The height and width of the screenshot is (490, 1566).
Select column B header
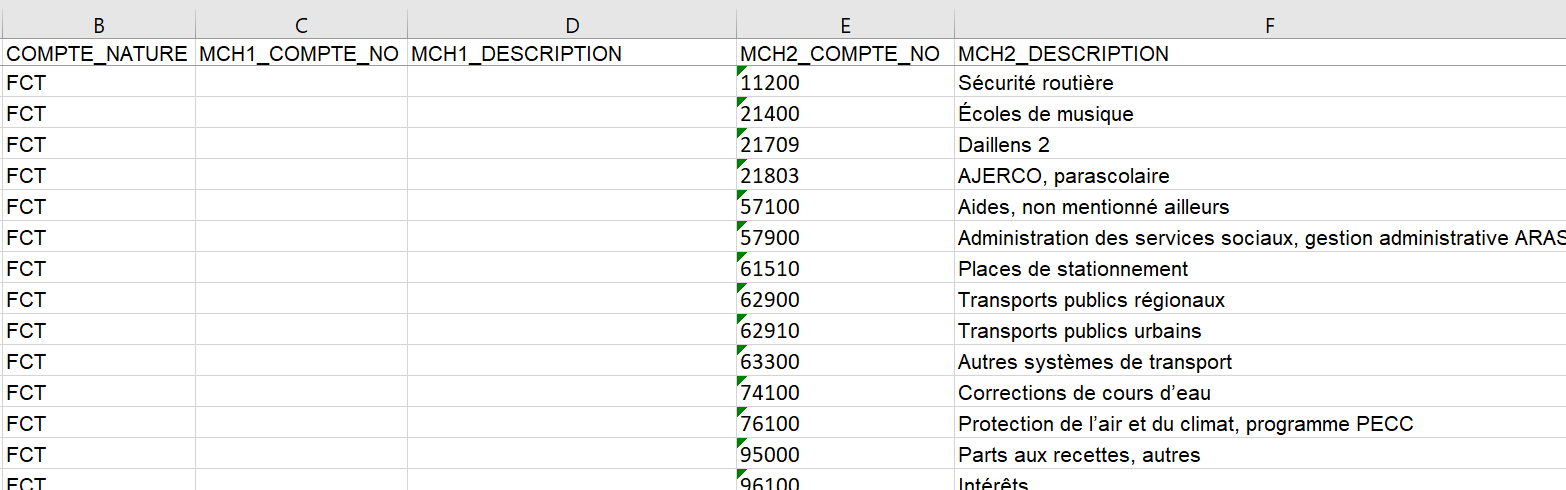(x=99, y=25)
